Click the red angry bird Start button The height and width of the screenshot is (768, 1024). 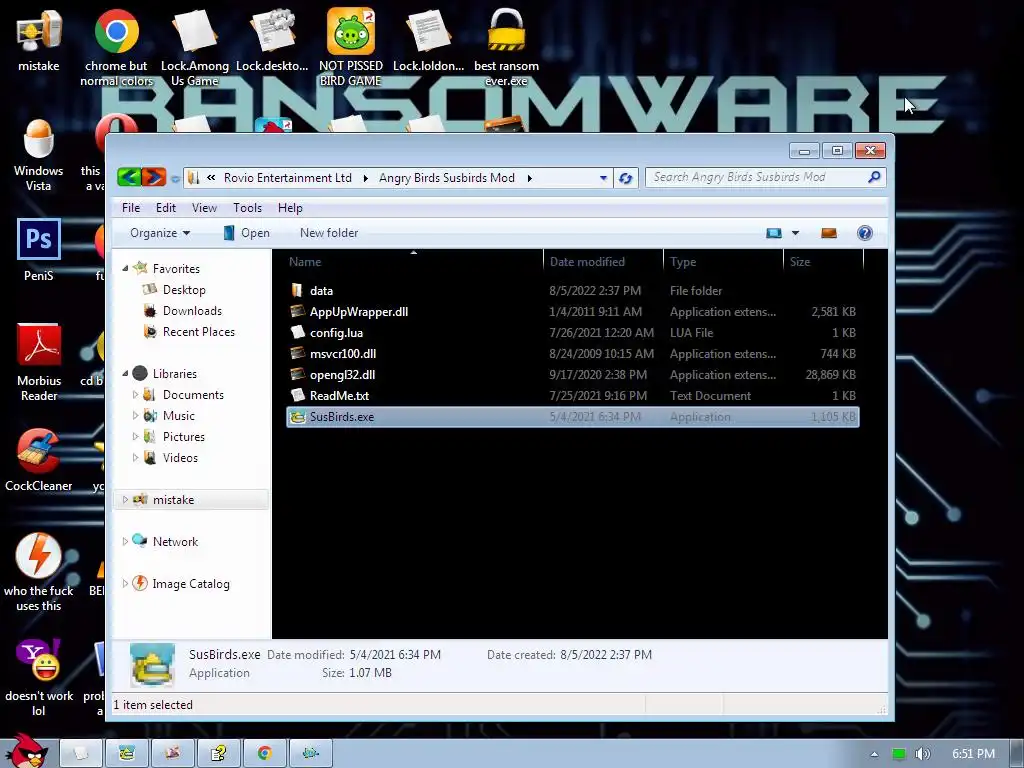coord(25,751)
